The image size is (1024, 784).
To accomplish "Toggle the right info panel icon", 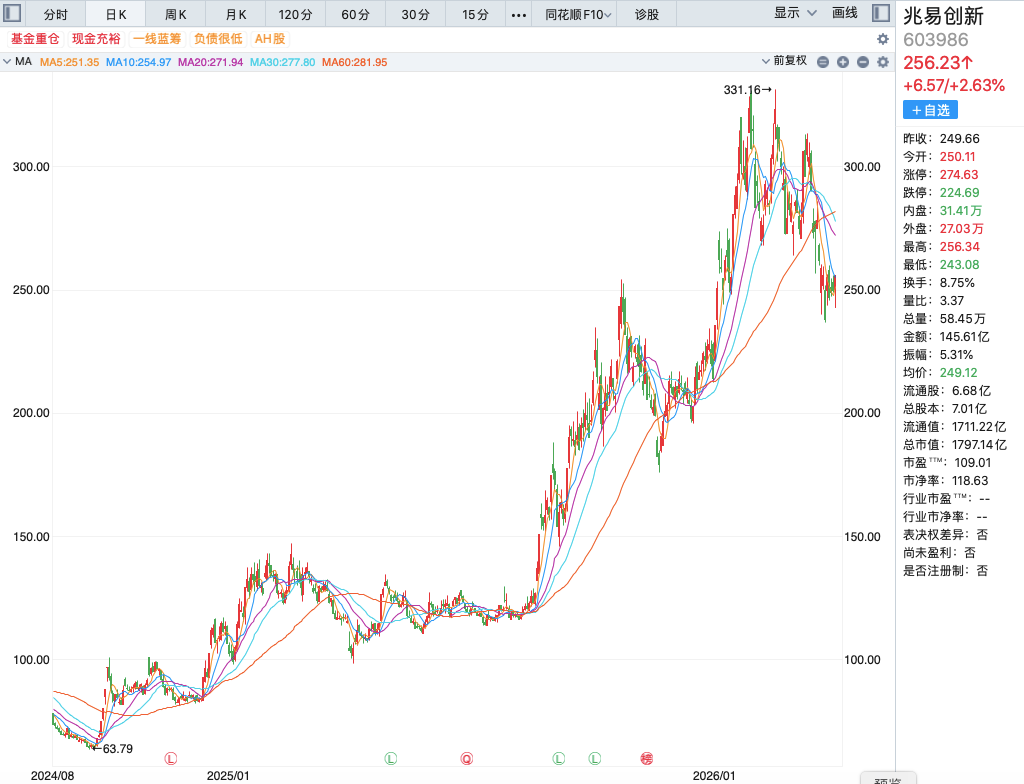I will 880,13.
